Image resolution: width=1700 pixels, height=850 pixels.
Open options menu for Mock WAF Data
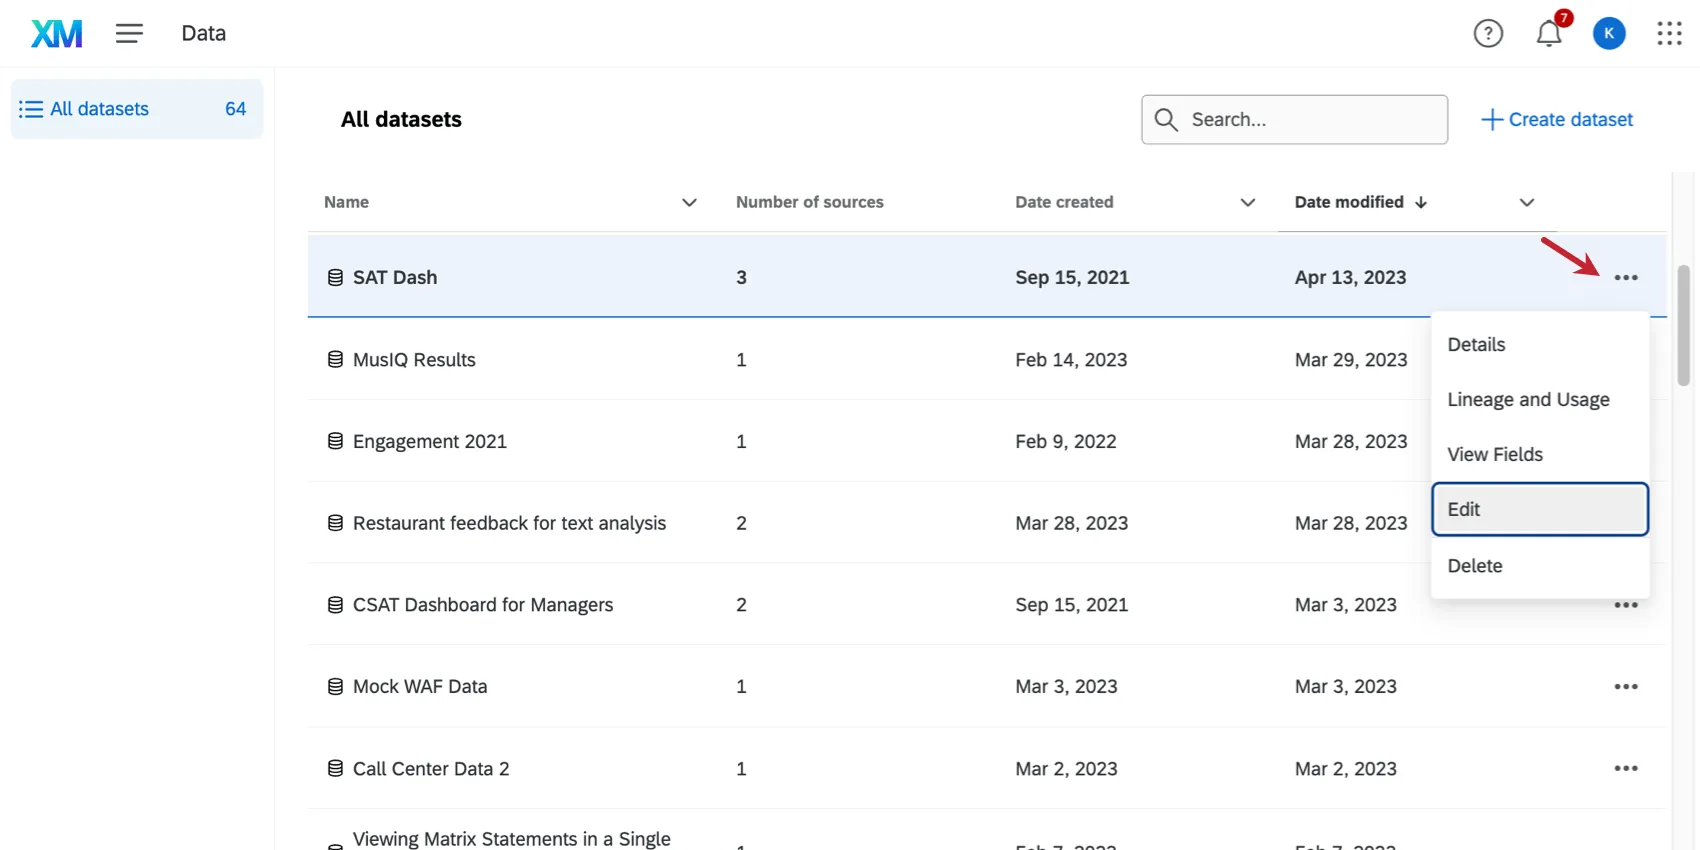[1625, 687]
